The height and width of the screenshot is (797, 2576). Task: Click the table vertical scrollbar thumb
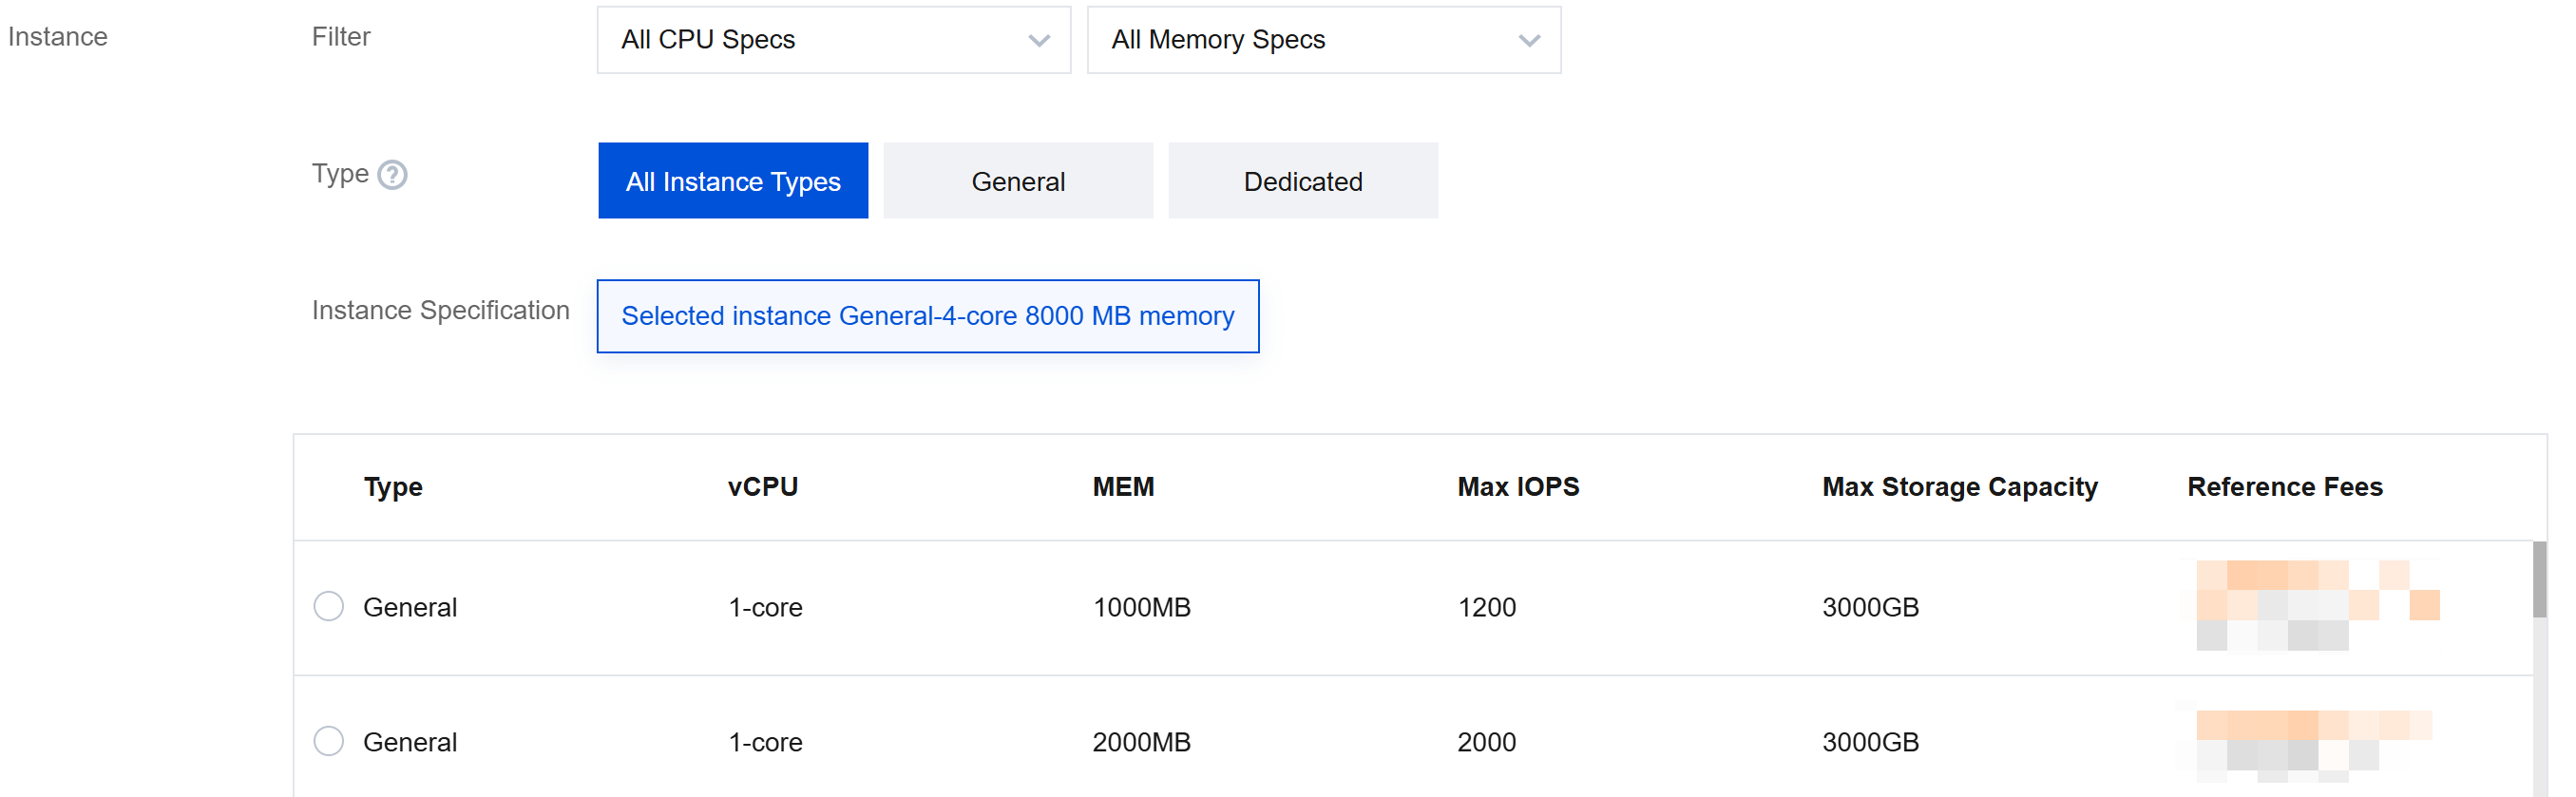point(2538,580)
